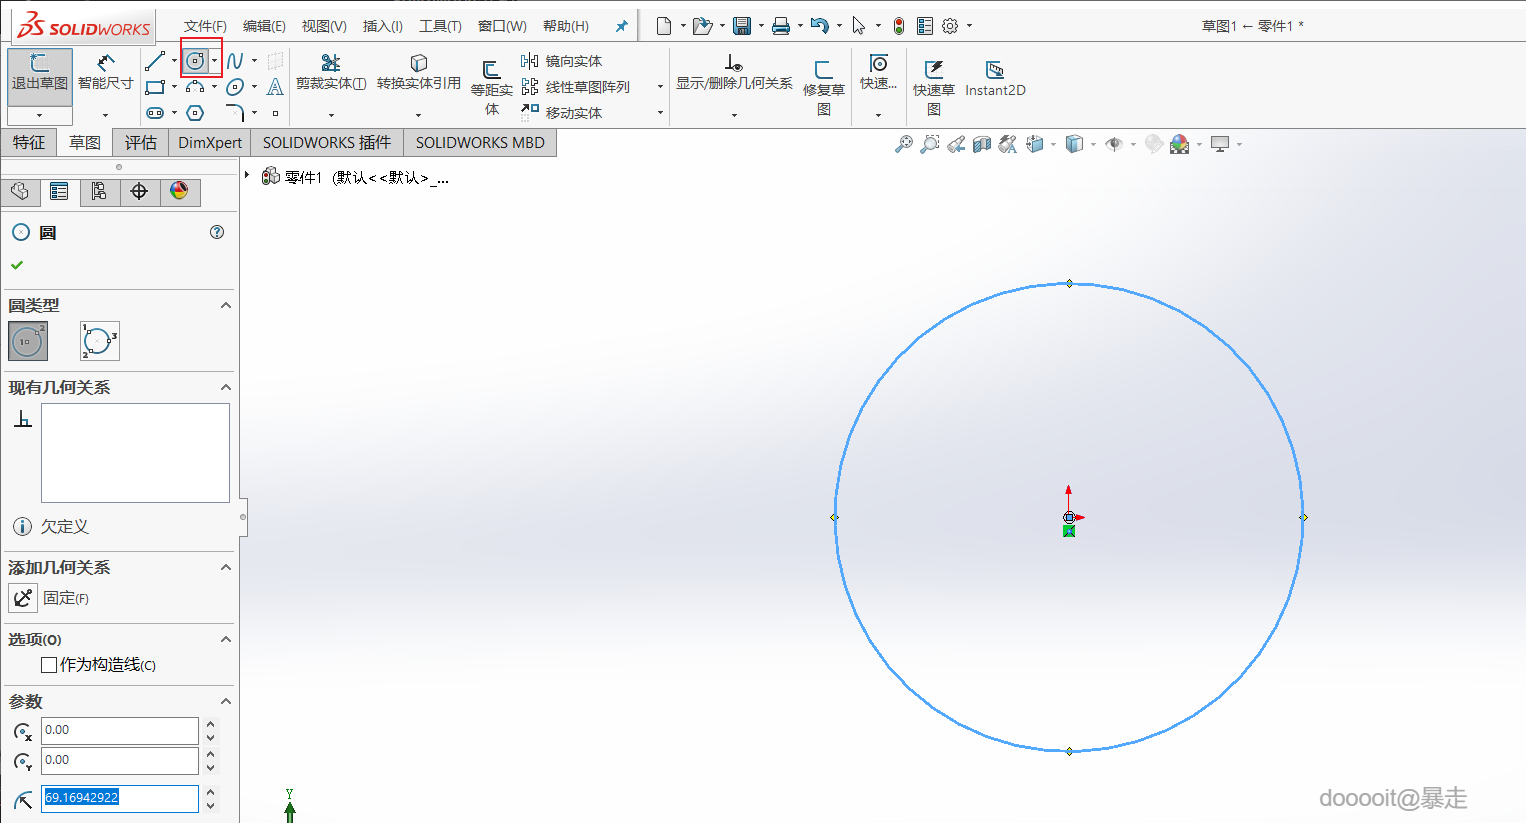Image resolution: width=1526 pixels, height=823 pixels.
Task: Click the 固定(F) fix relation button
Action: pos(24,598)
